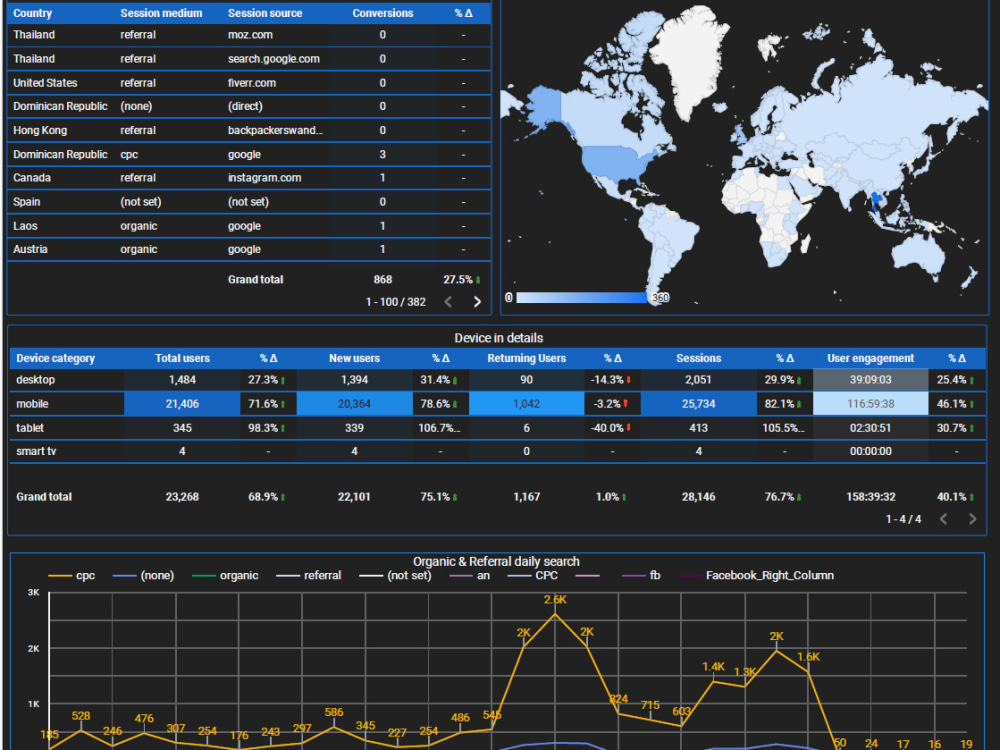Go to next page of country table
The image size is (1000, 750).
477,302
